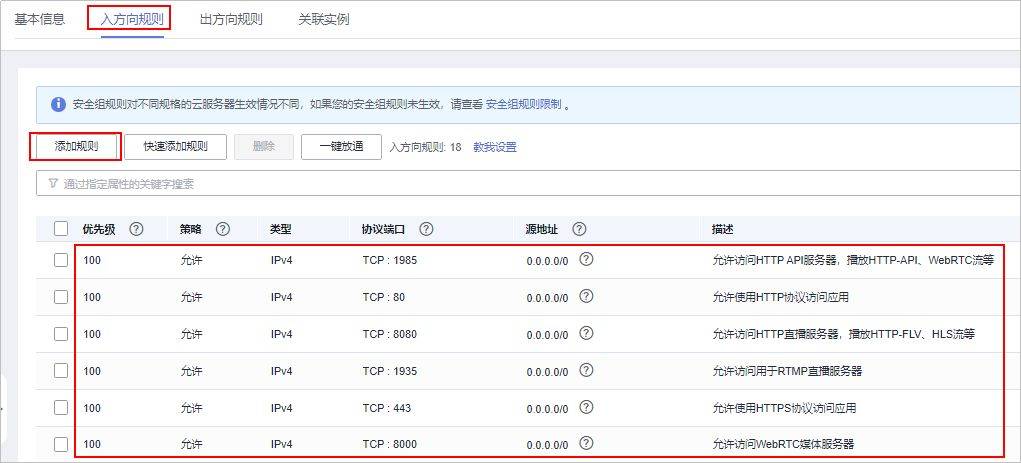This screenshot has width=1021, height=463.
Task: Open the 关联实例 tab
Action: click(324, 19)
